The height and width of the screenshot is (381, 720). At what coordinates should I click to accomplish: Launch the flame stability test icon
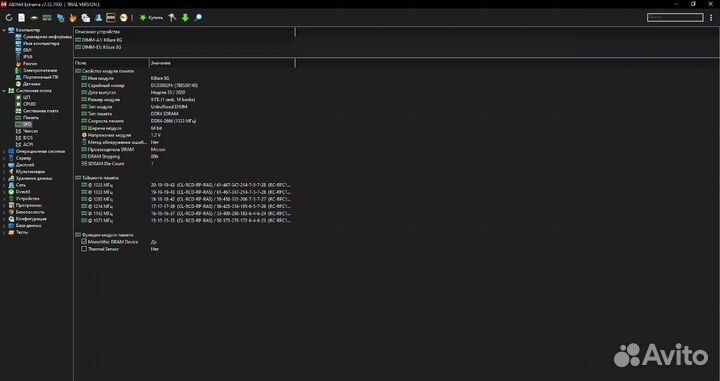click(73, 18)
